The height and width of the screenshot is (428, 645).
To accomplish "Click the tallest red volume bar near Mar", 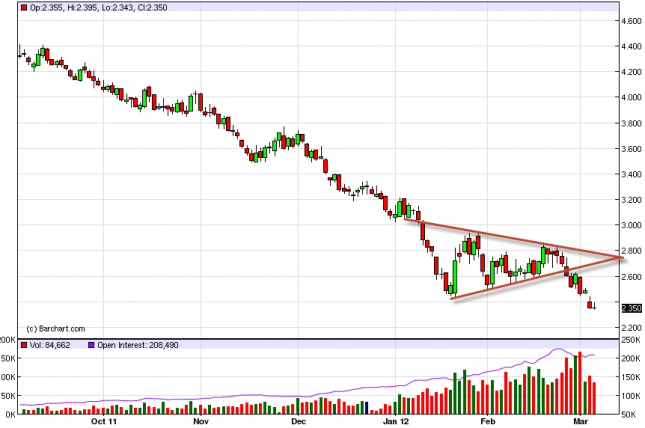I will [x=580, y=383].
